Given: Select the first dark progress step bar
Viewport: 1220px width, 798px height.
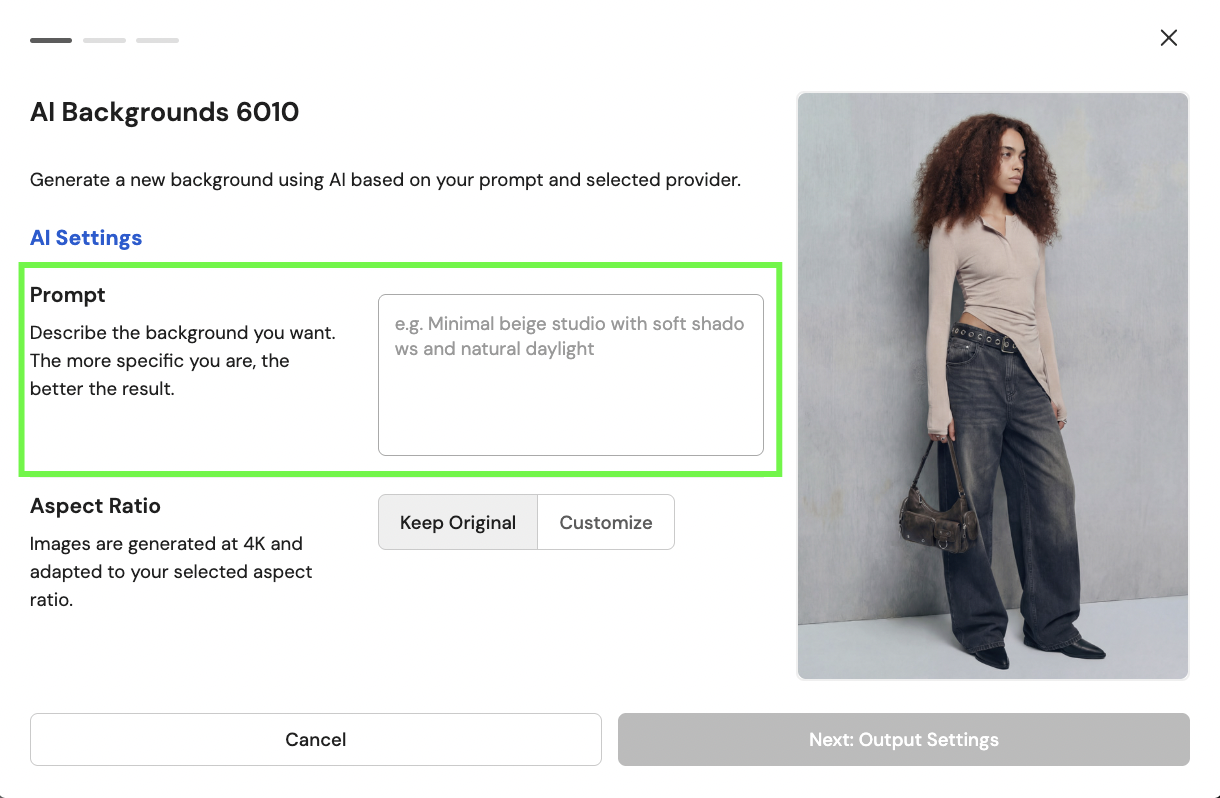Looking at the screenshot, I should click(51, 40).
